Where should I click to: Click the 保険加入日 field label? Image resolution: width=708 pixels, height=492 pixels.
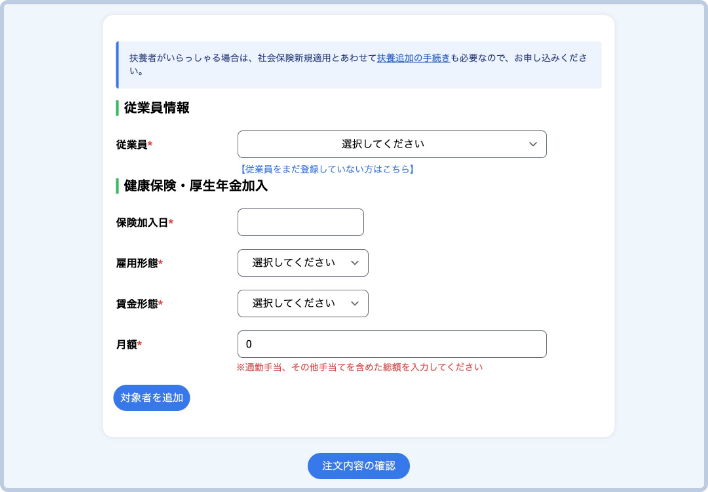click(142, 223)
